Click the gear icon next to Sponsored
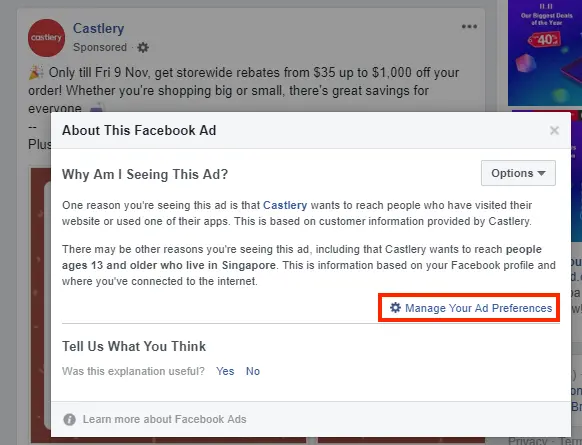The image size is (582, 445). click(x=143, y=48)
